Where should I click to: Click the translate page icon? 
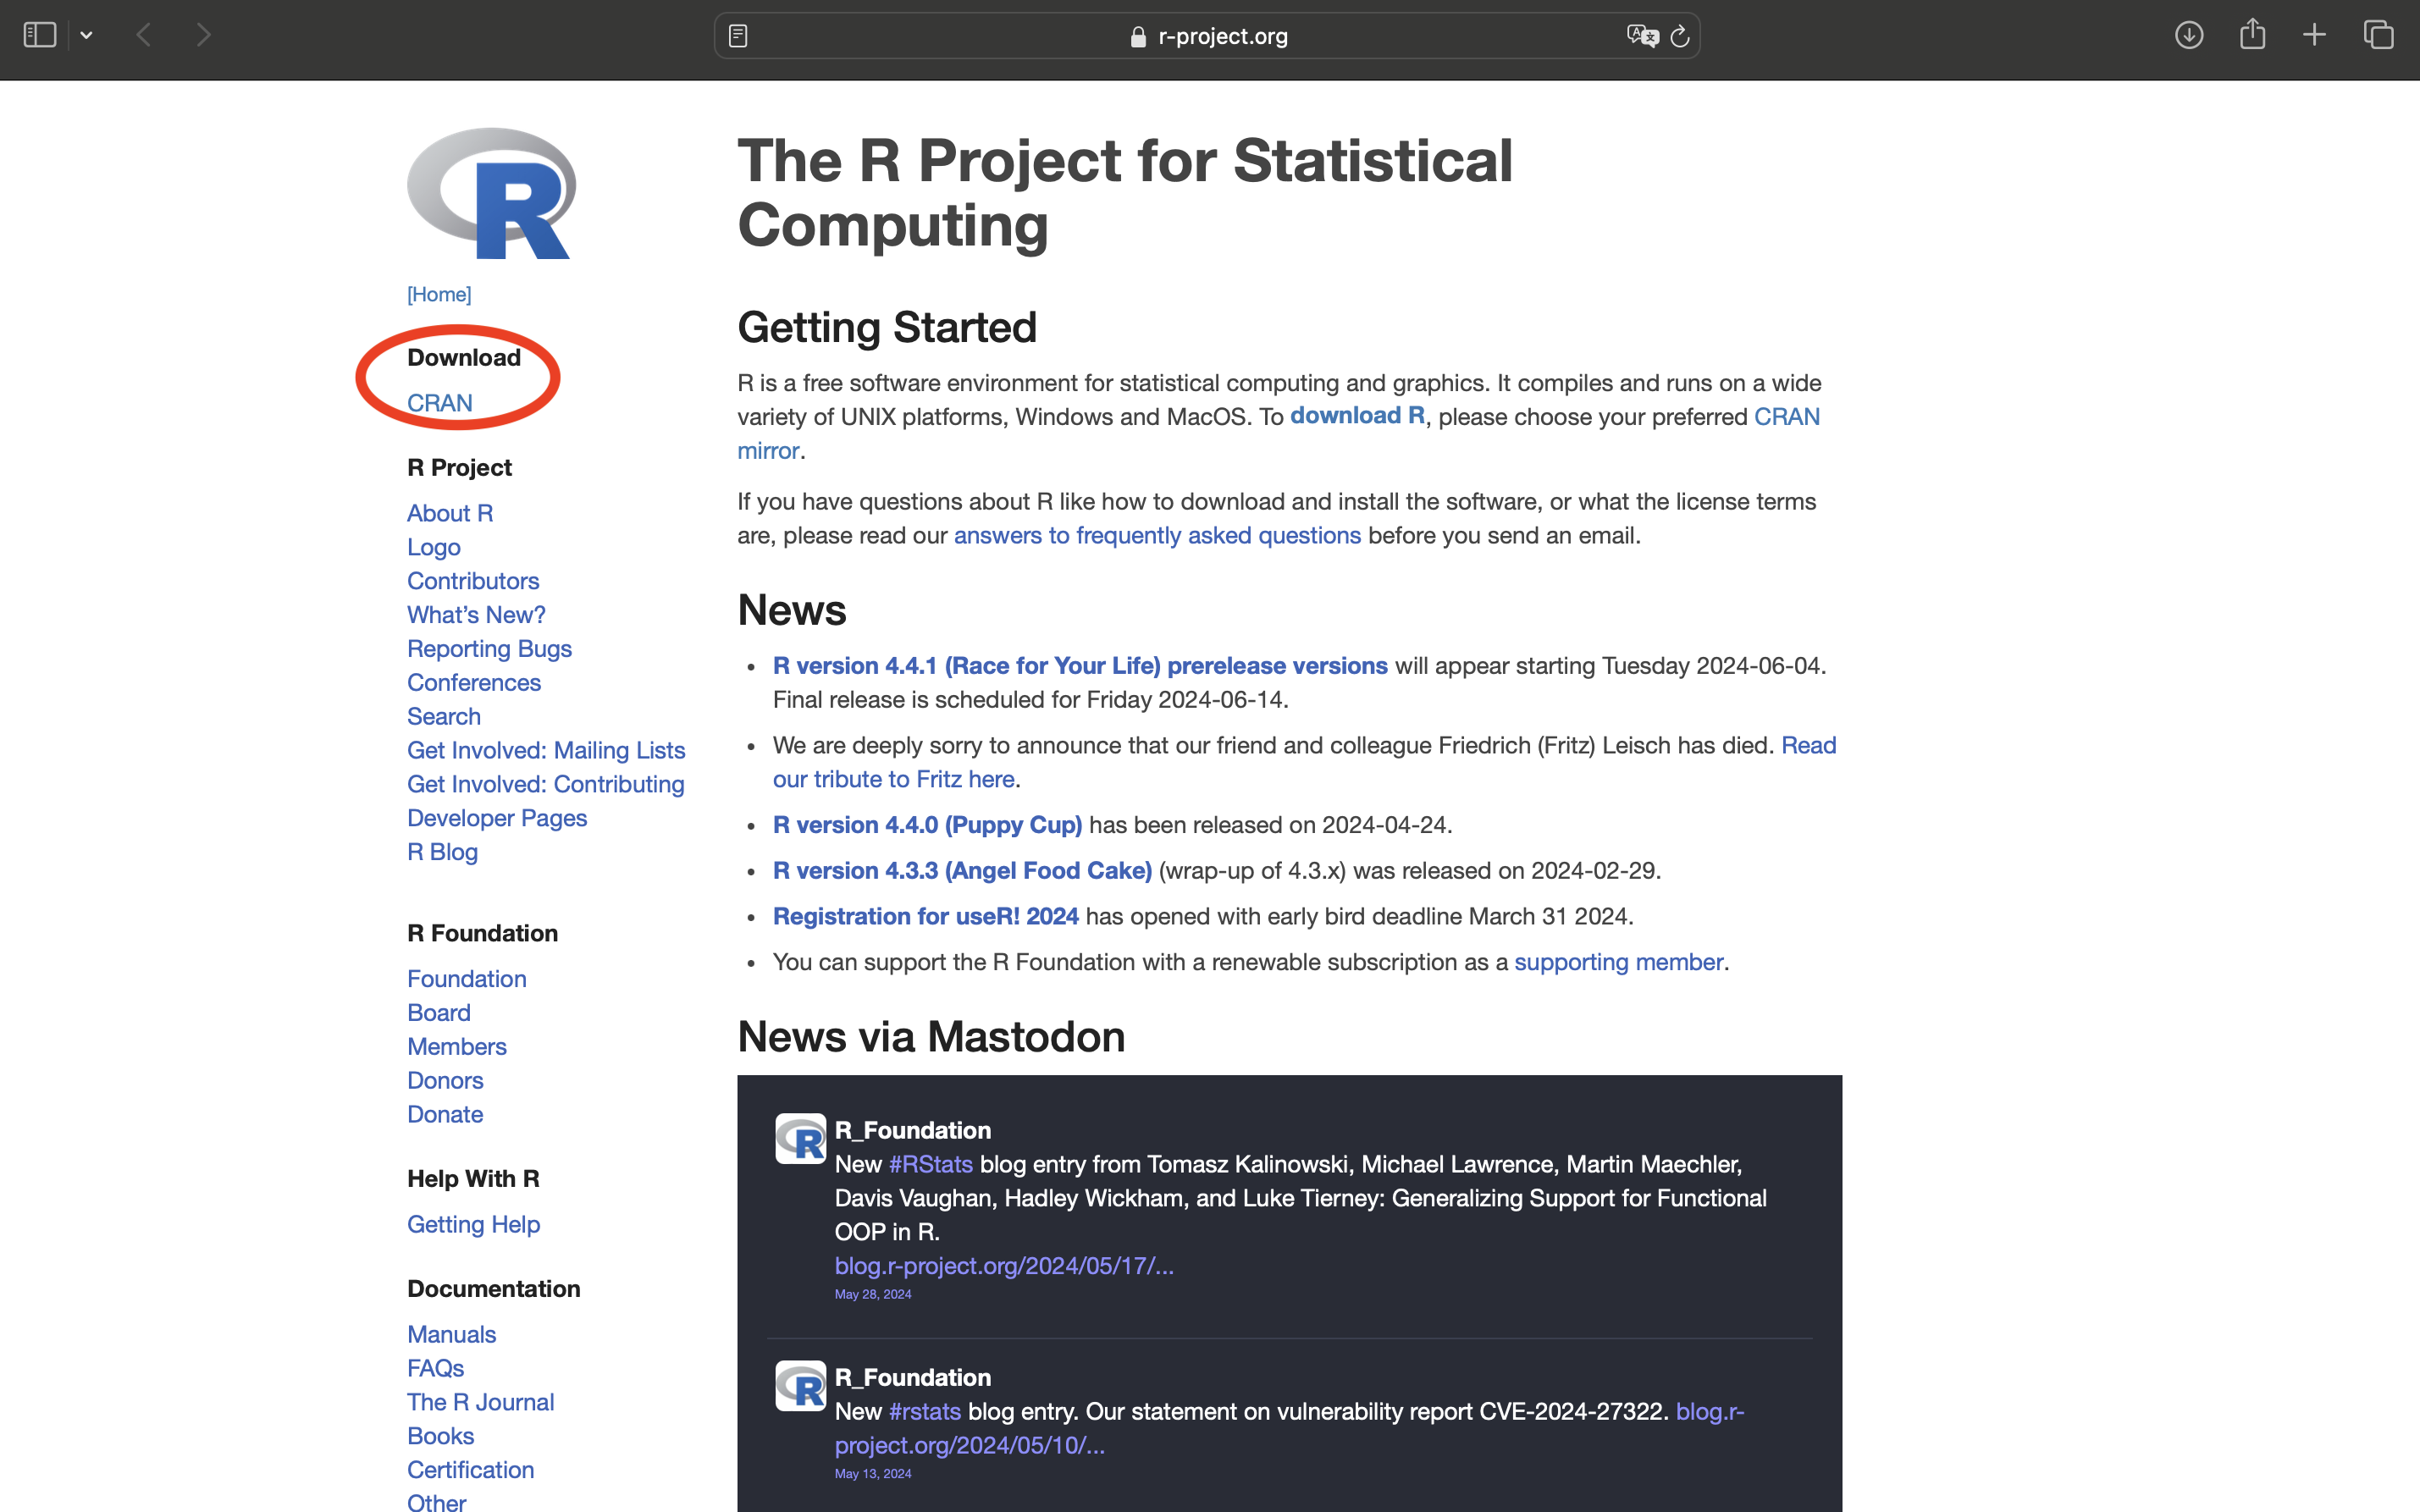1641,36
